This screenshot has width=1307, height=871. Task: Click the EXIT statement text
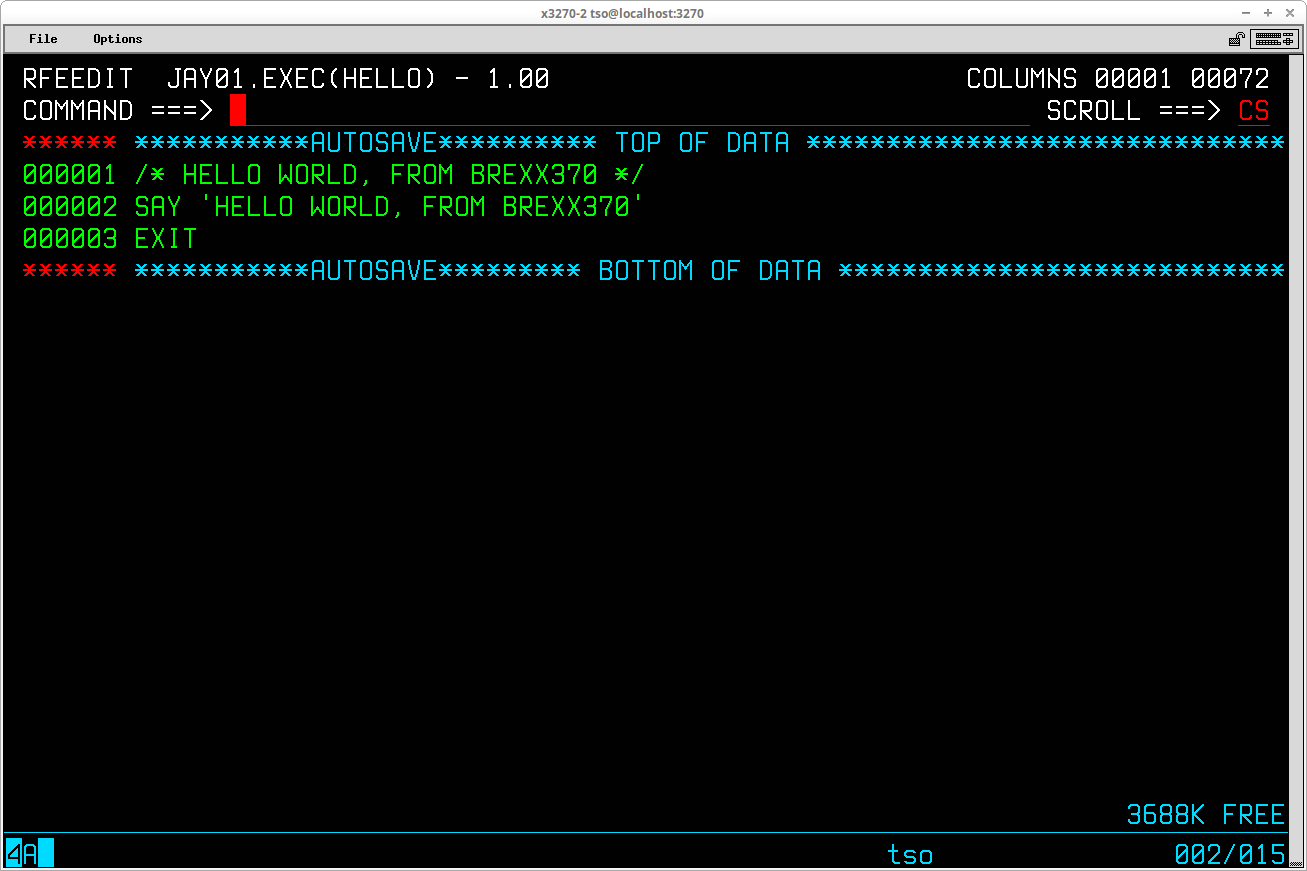166,239
